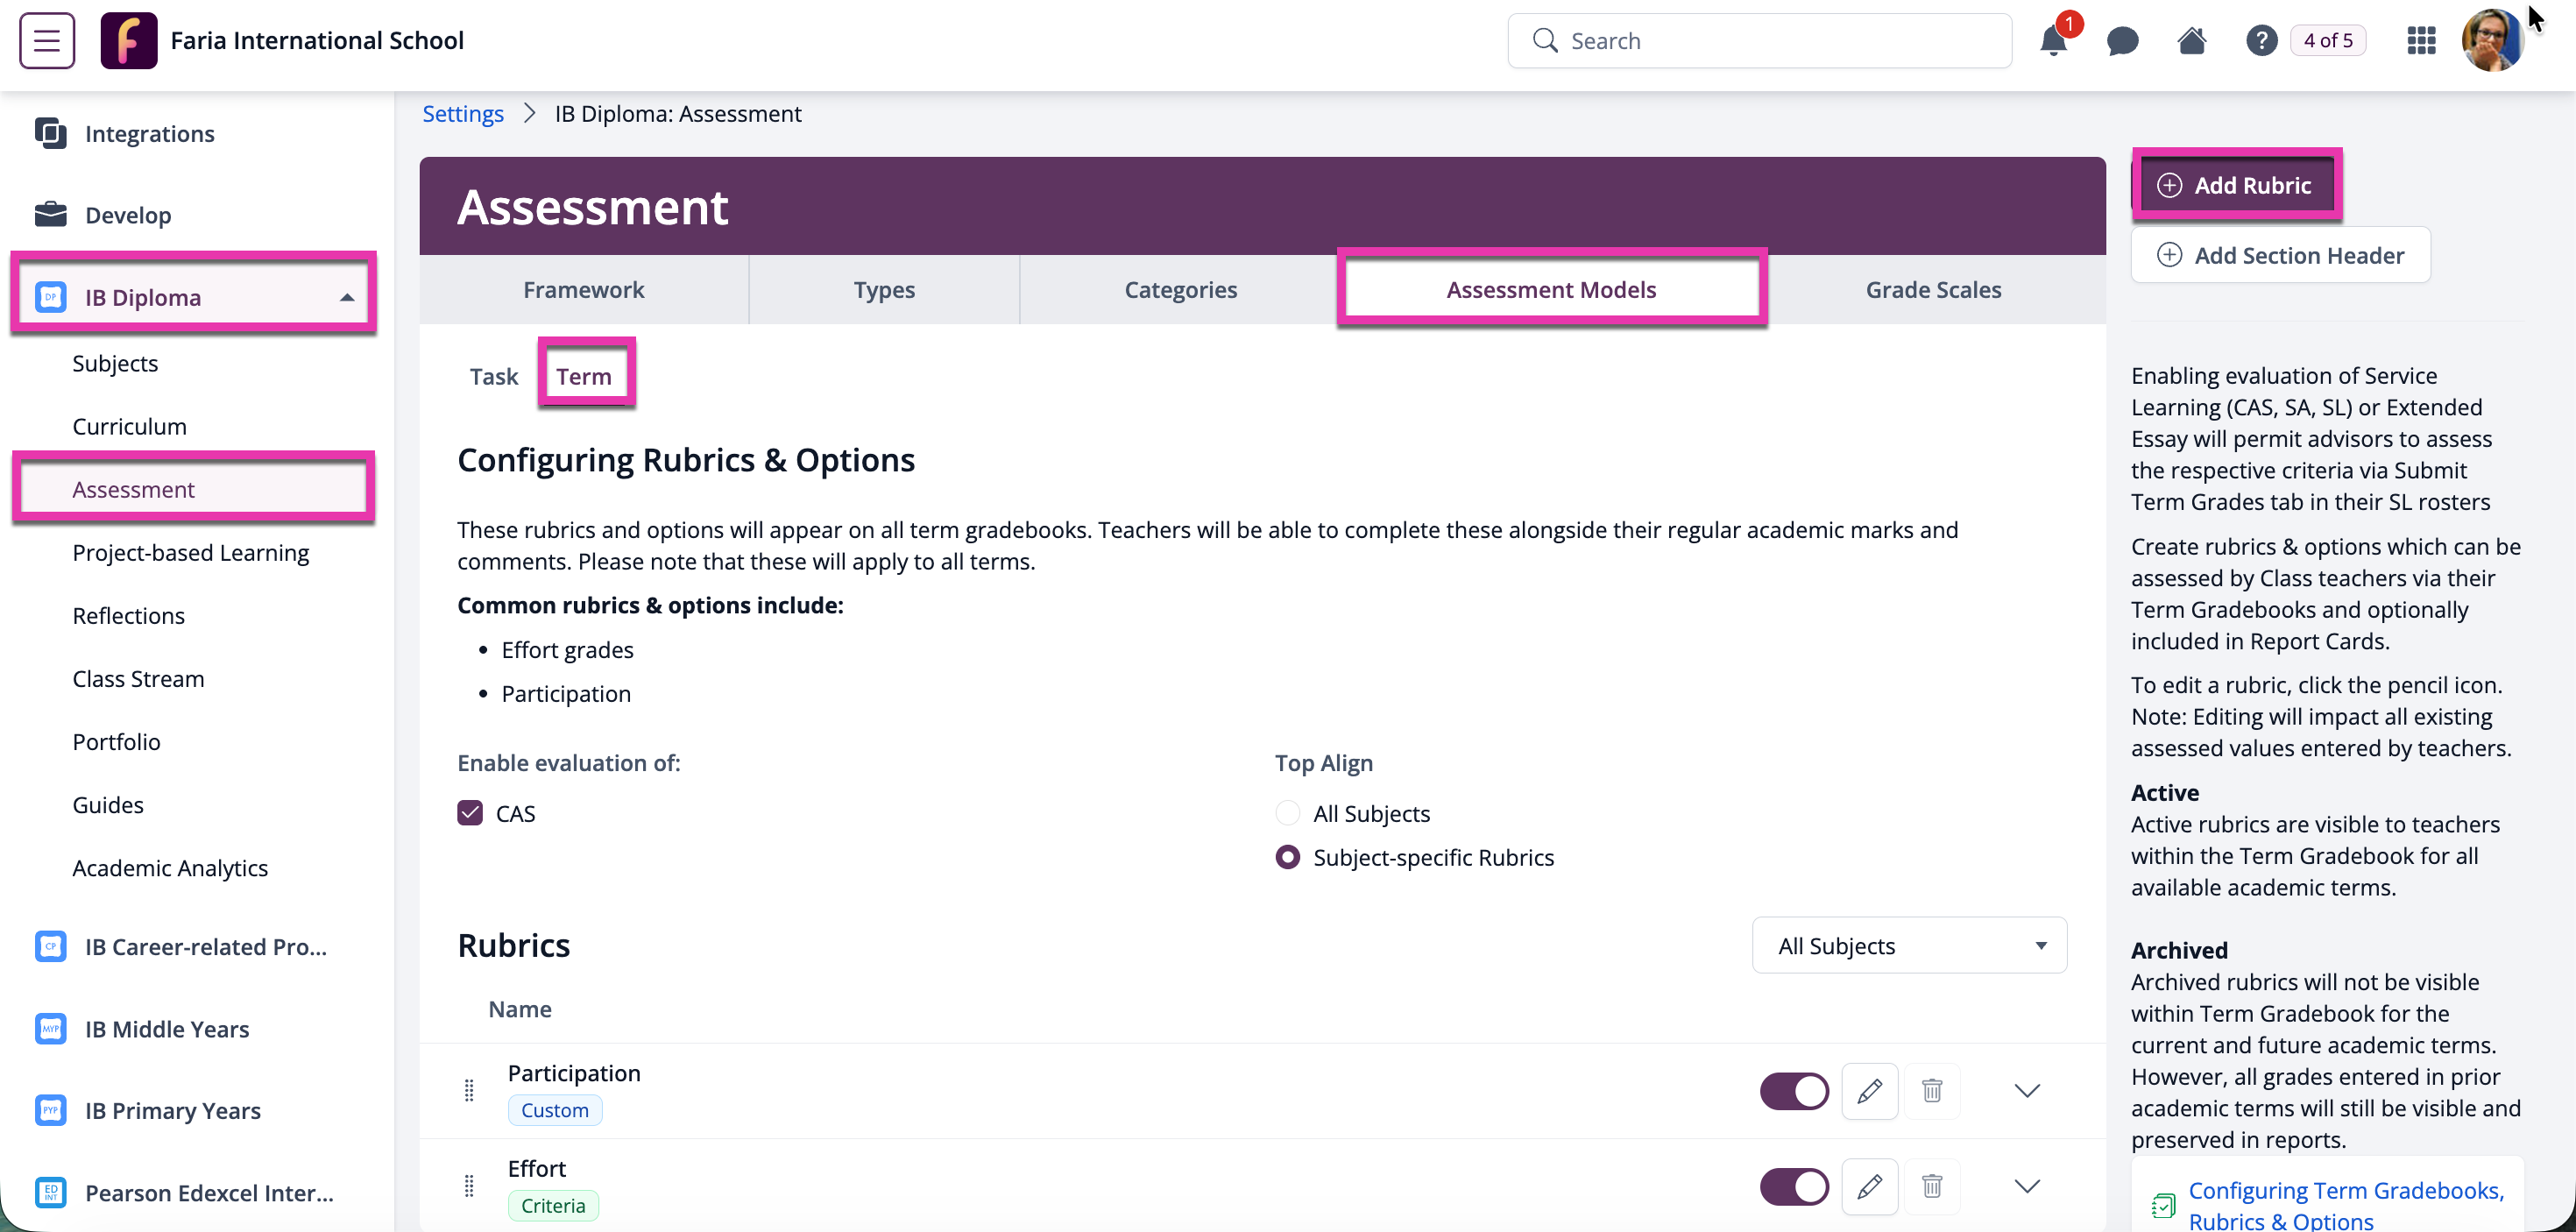Click the help article document icon
This screenshot has height=1232, width=2576.
pyautogui.click(x=2163, y=1205)
